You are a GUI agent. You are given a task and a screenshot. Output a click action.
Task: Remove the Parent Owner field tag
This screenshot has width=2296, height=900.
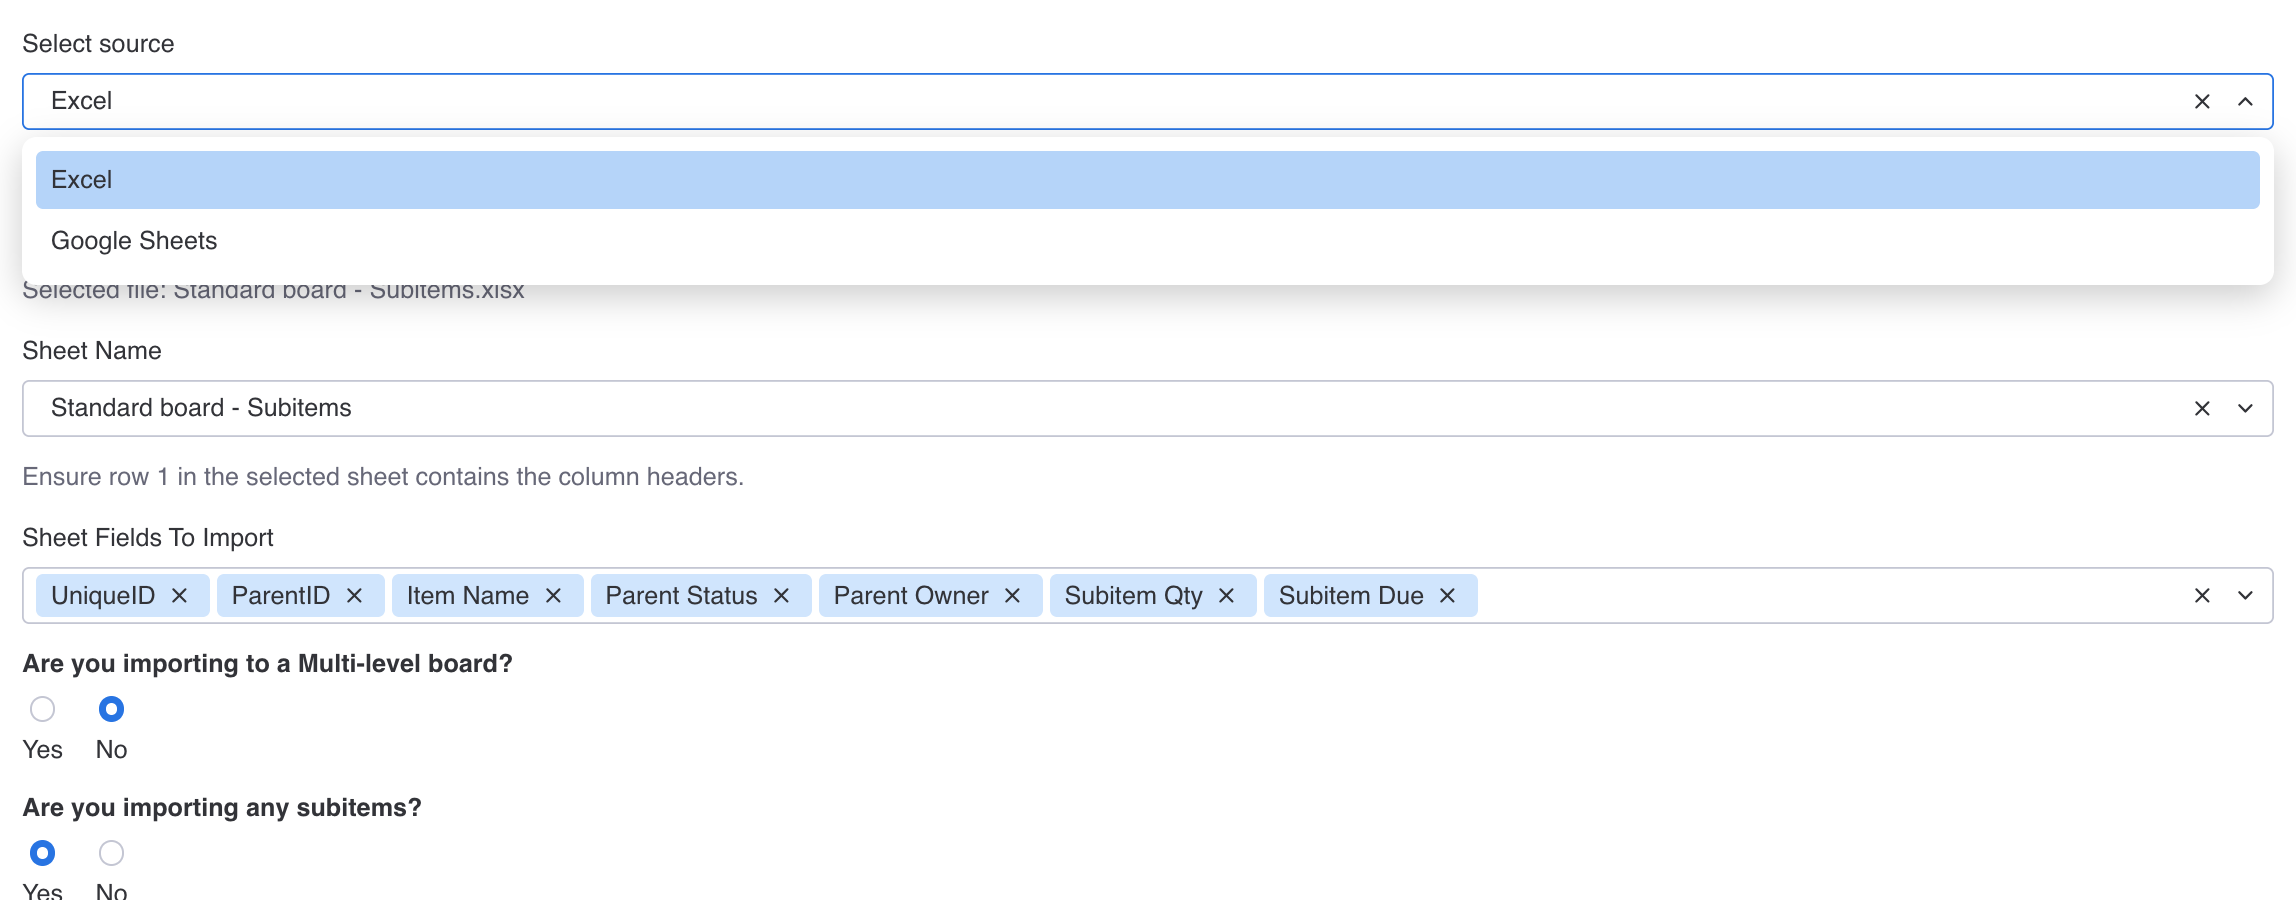pyautogui.click(x=1012, y=596)
